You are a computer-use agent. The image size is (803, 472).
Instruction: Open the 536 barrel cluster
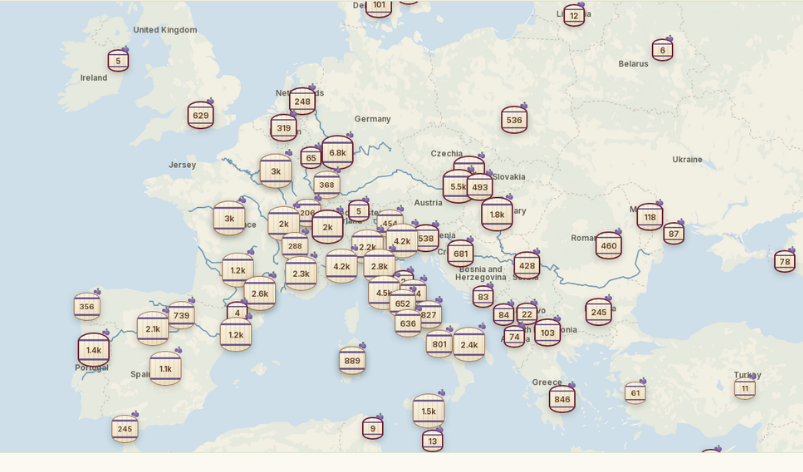coord(514,120)
